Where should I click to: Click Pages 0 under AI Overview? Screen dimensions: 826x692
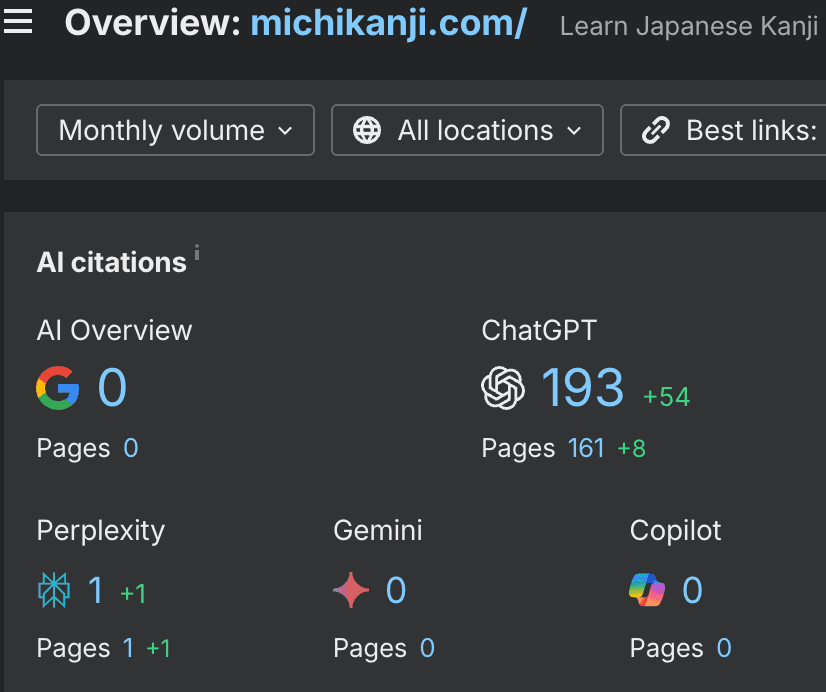click(130, 449)
